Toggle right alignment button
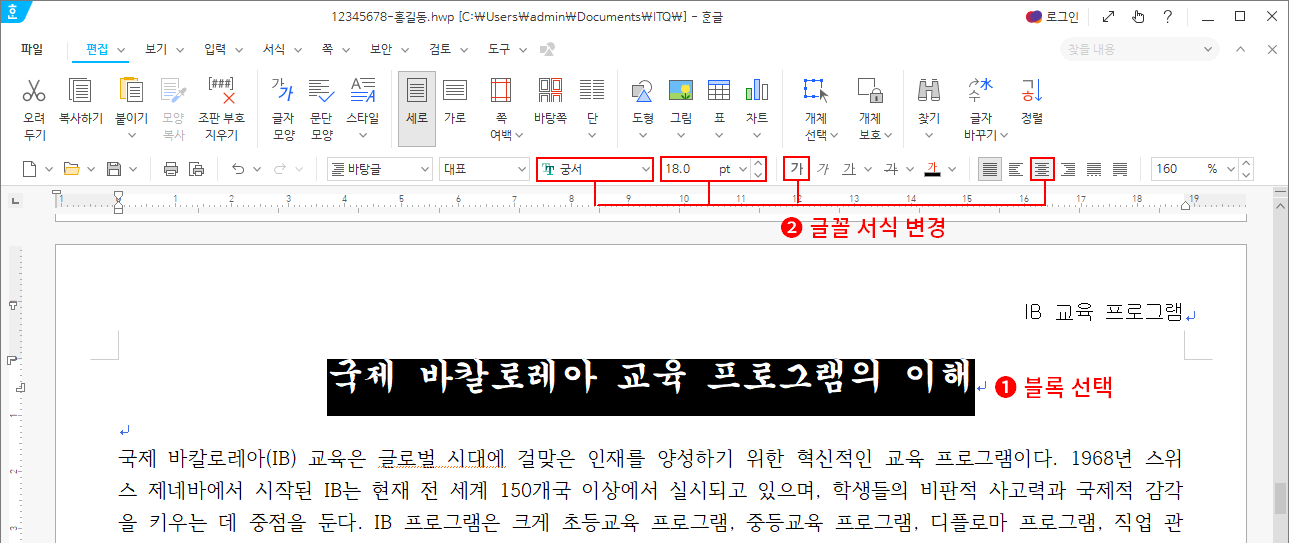Screen dimensions: 1289x543 1069,169
